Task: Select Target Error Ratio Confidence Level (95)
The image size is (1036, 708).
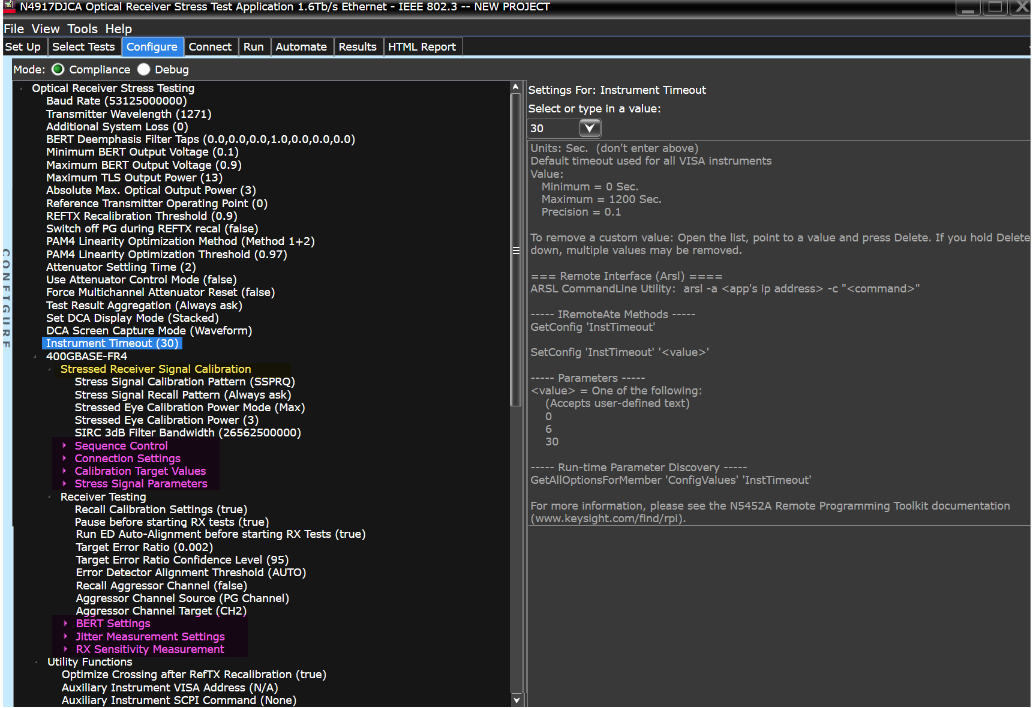Action: point(182,560)
